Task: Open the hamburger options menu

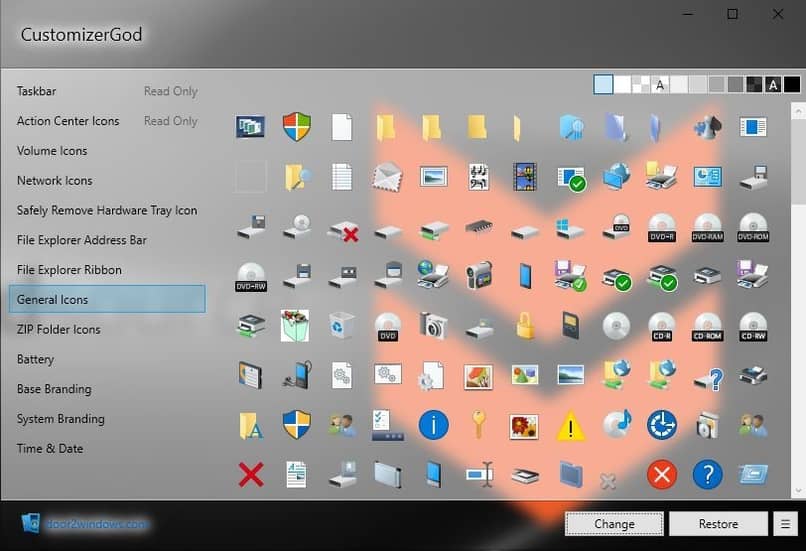Action: click(x=786, y=524)
